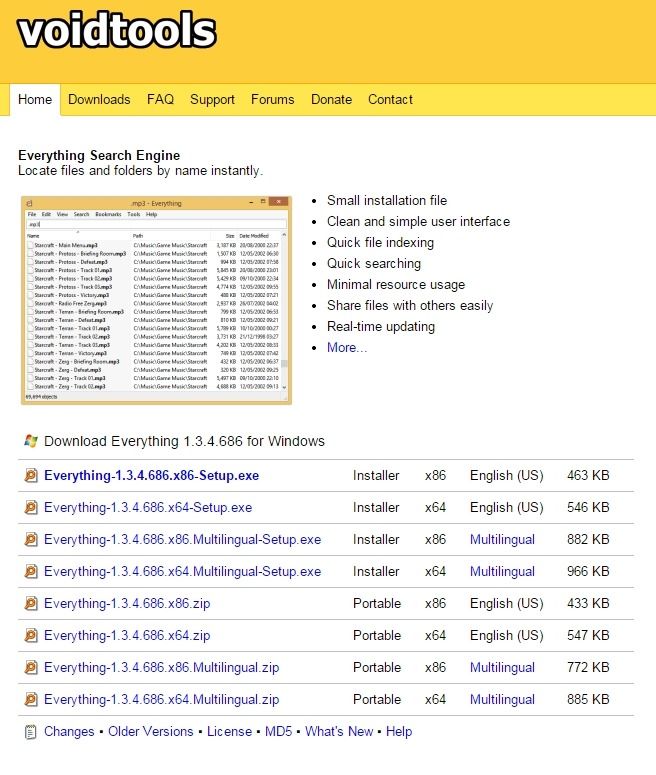Image resolution: width=656 pixels, height=775 pixels.
Task: Click the Everything application screenshot thumbnail
Action: click(x=156, y=300)
